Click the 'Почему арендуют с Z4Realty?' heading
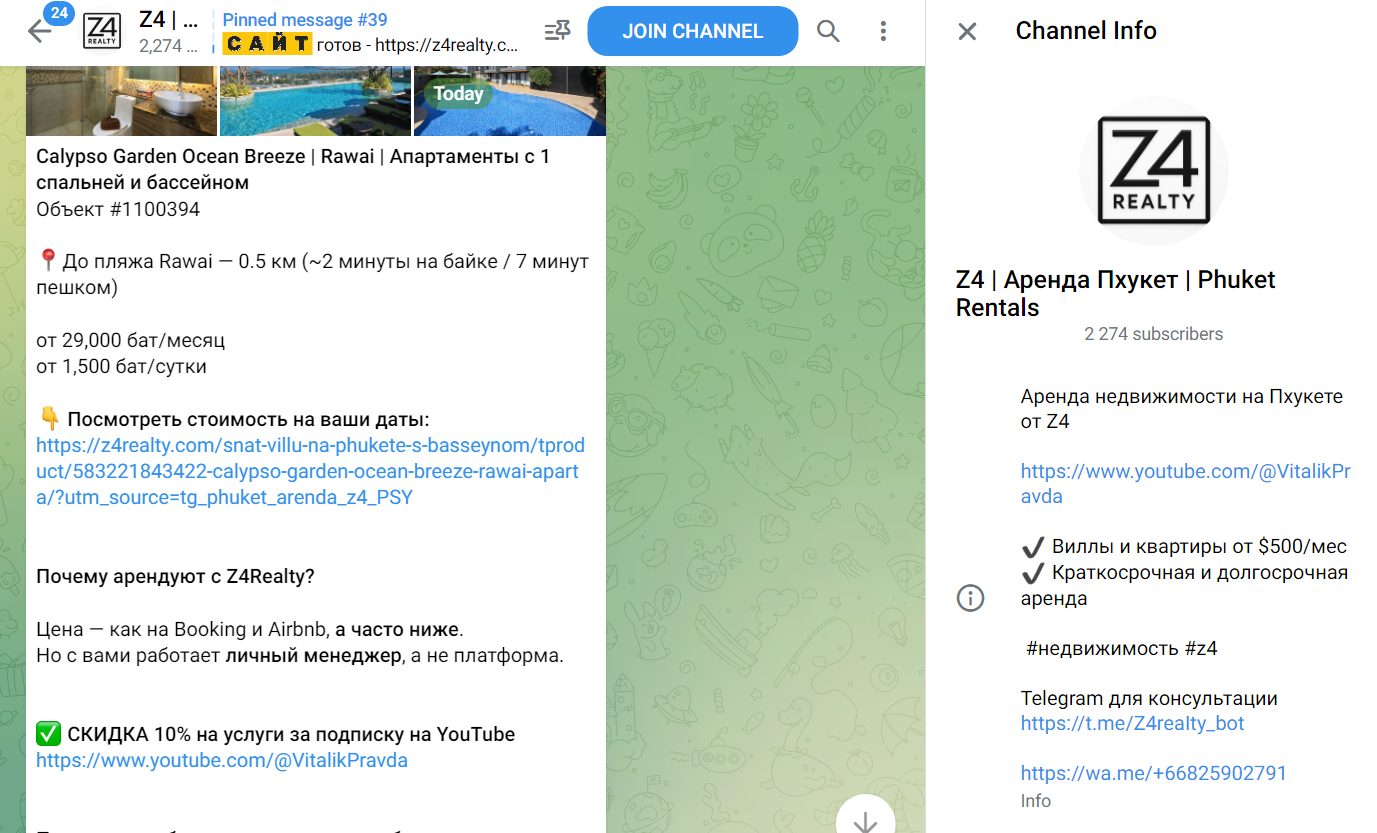Viewport: 1377px width, 833px height. [x=176, y=576]
